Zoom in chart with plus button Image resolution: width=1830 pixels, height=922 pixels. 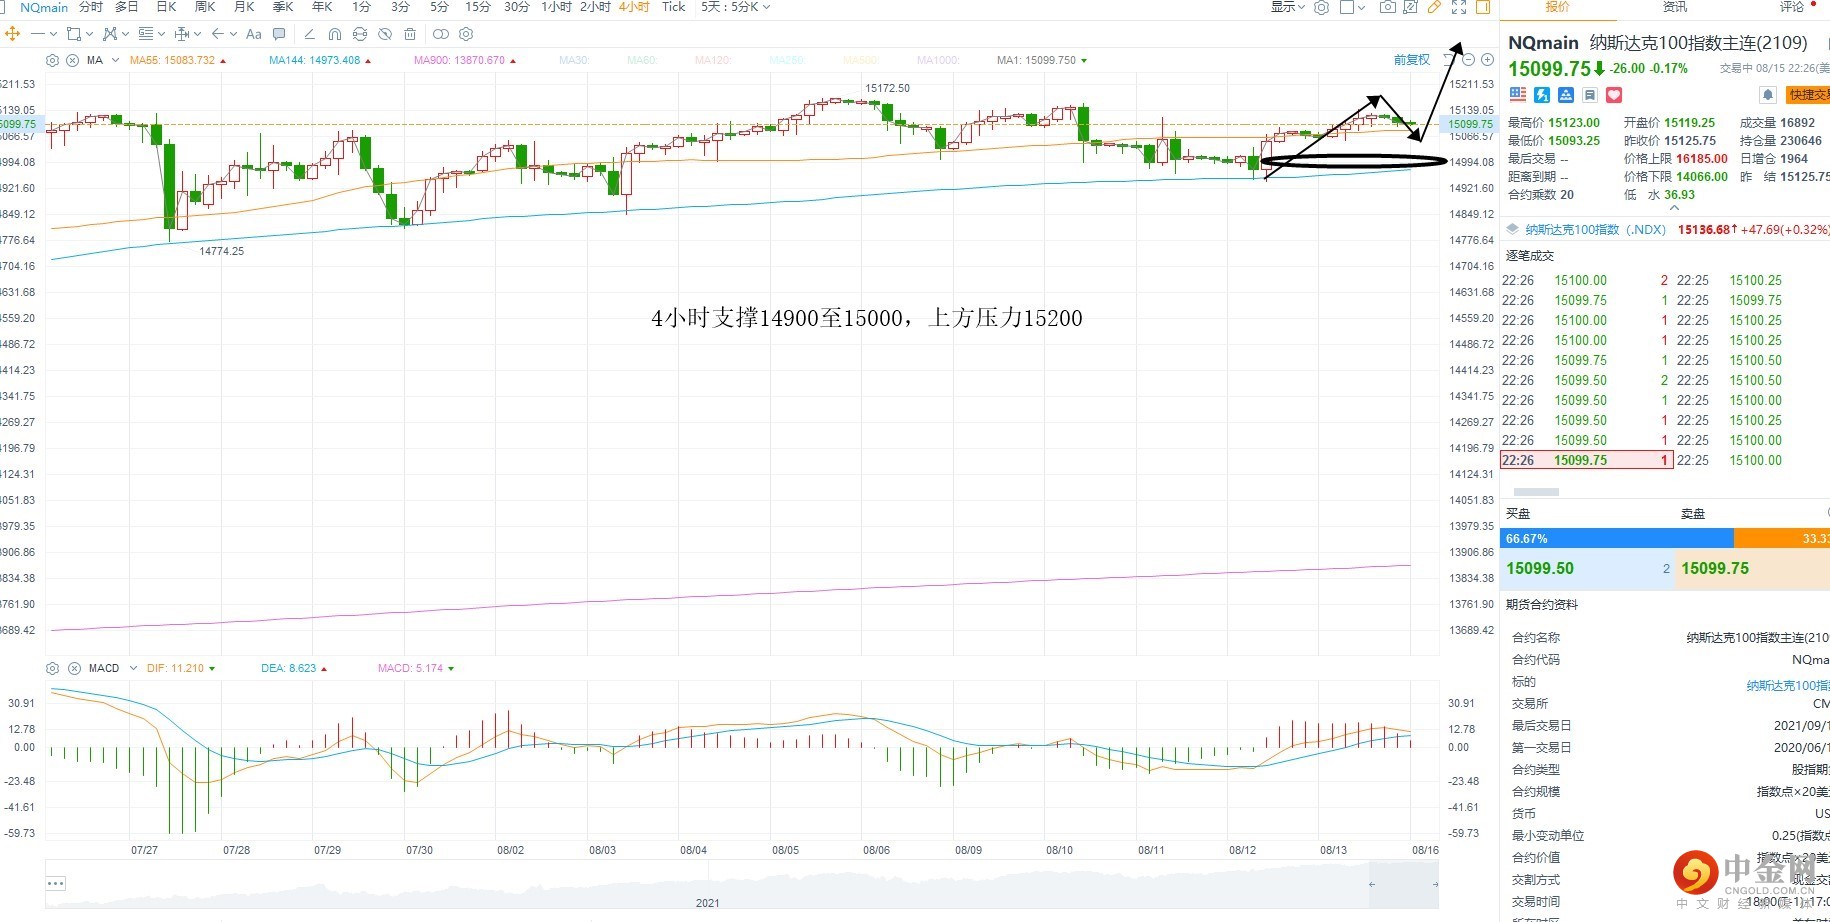1487,60
